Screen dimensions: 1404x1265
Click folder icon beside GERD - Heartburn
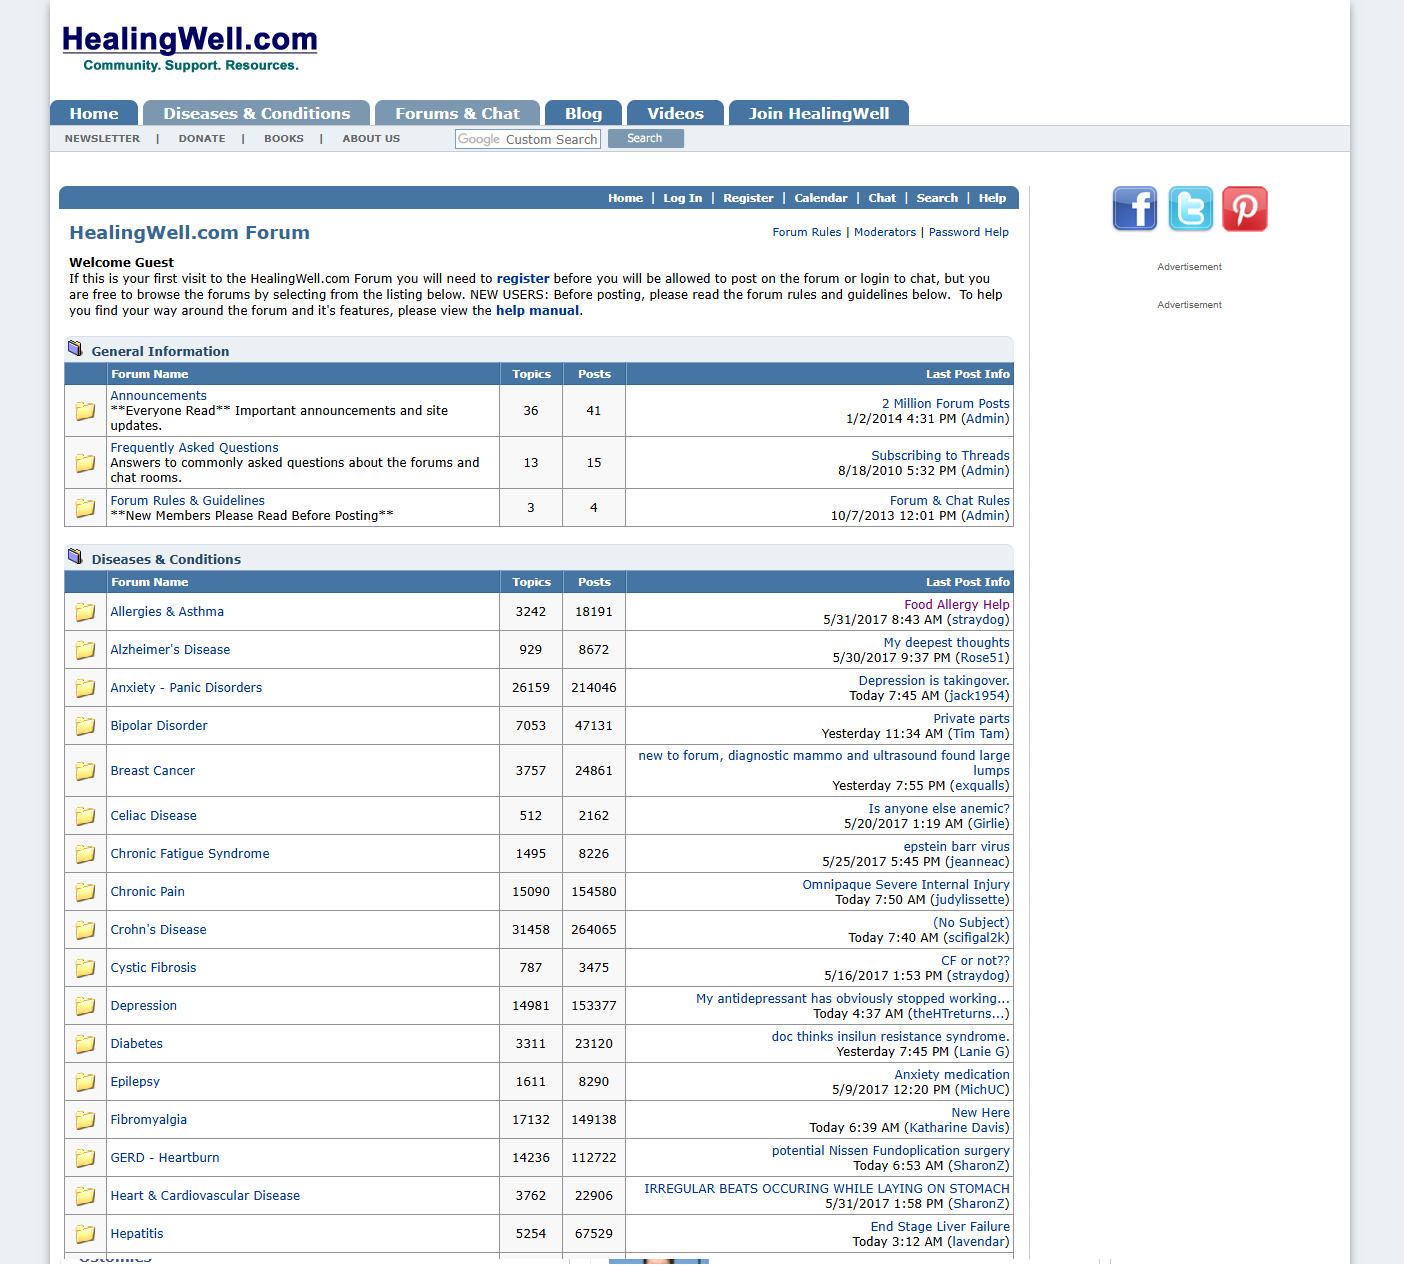tap(85, 1158)
